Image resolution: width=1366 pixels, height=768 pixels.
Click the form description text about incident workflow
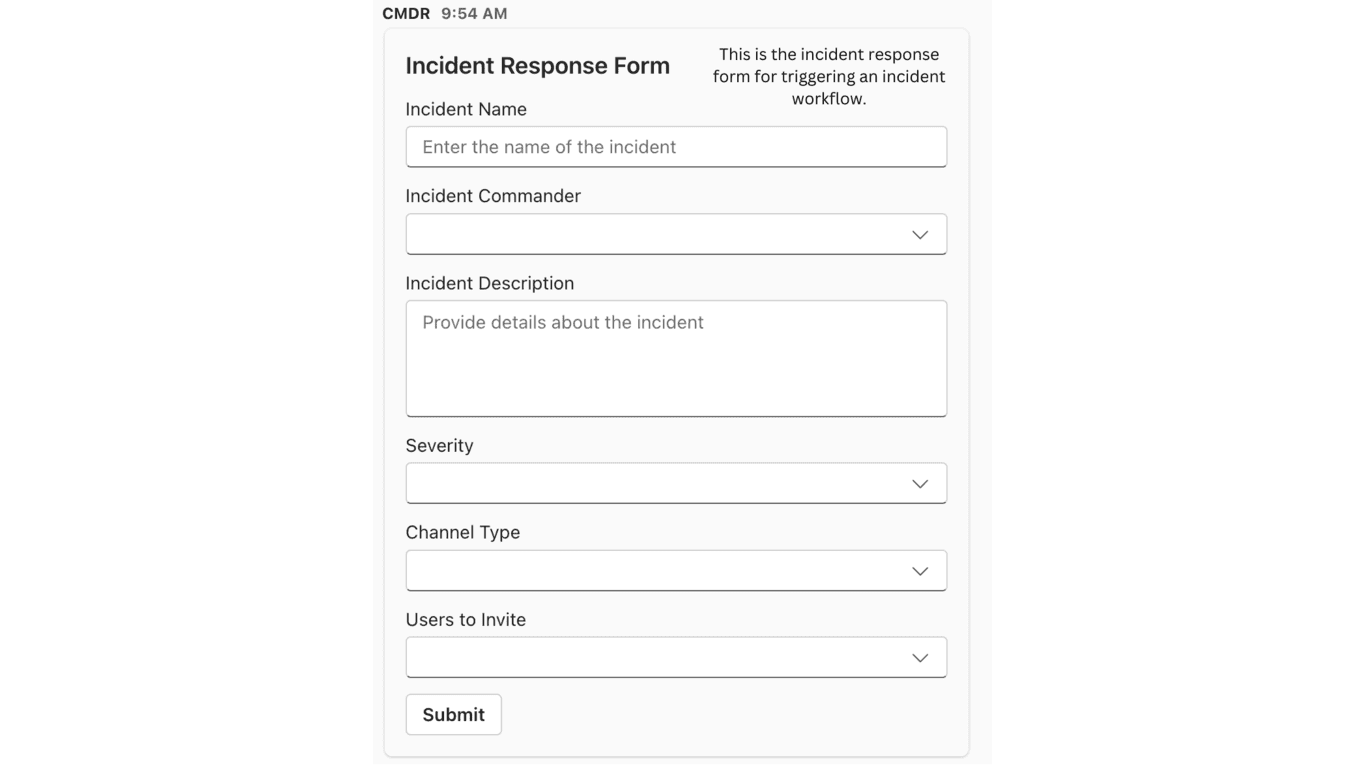click(829, 76)
